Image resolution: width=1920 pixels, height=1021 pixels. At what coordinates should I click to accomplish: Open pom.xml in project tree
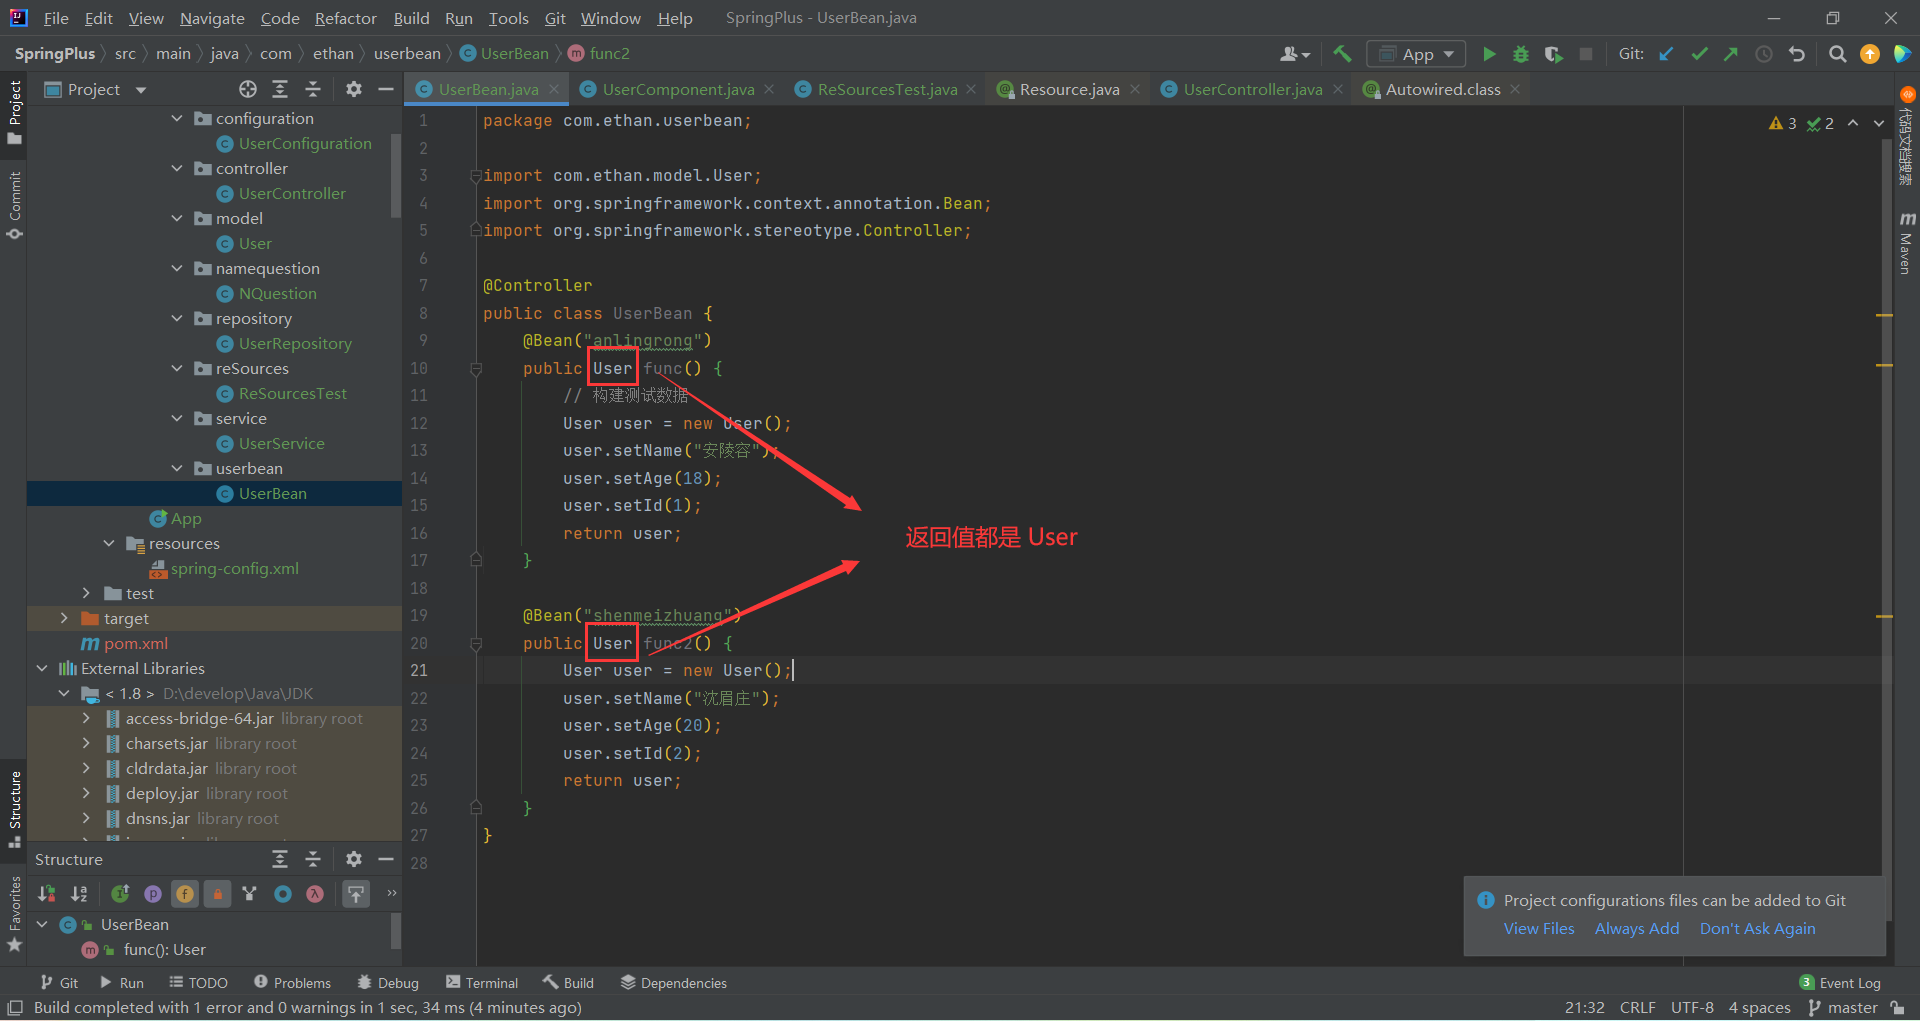[x=136, y=644]
